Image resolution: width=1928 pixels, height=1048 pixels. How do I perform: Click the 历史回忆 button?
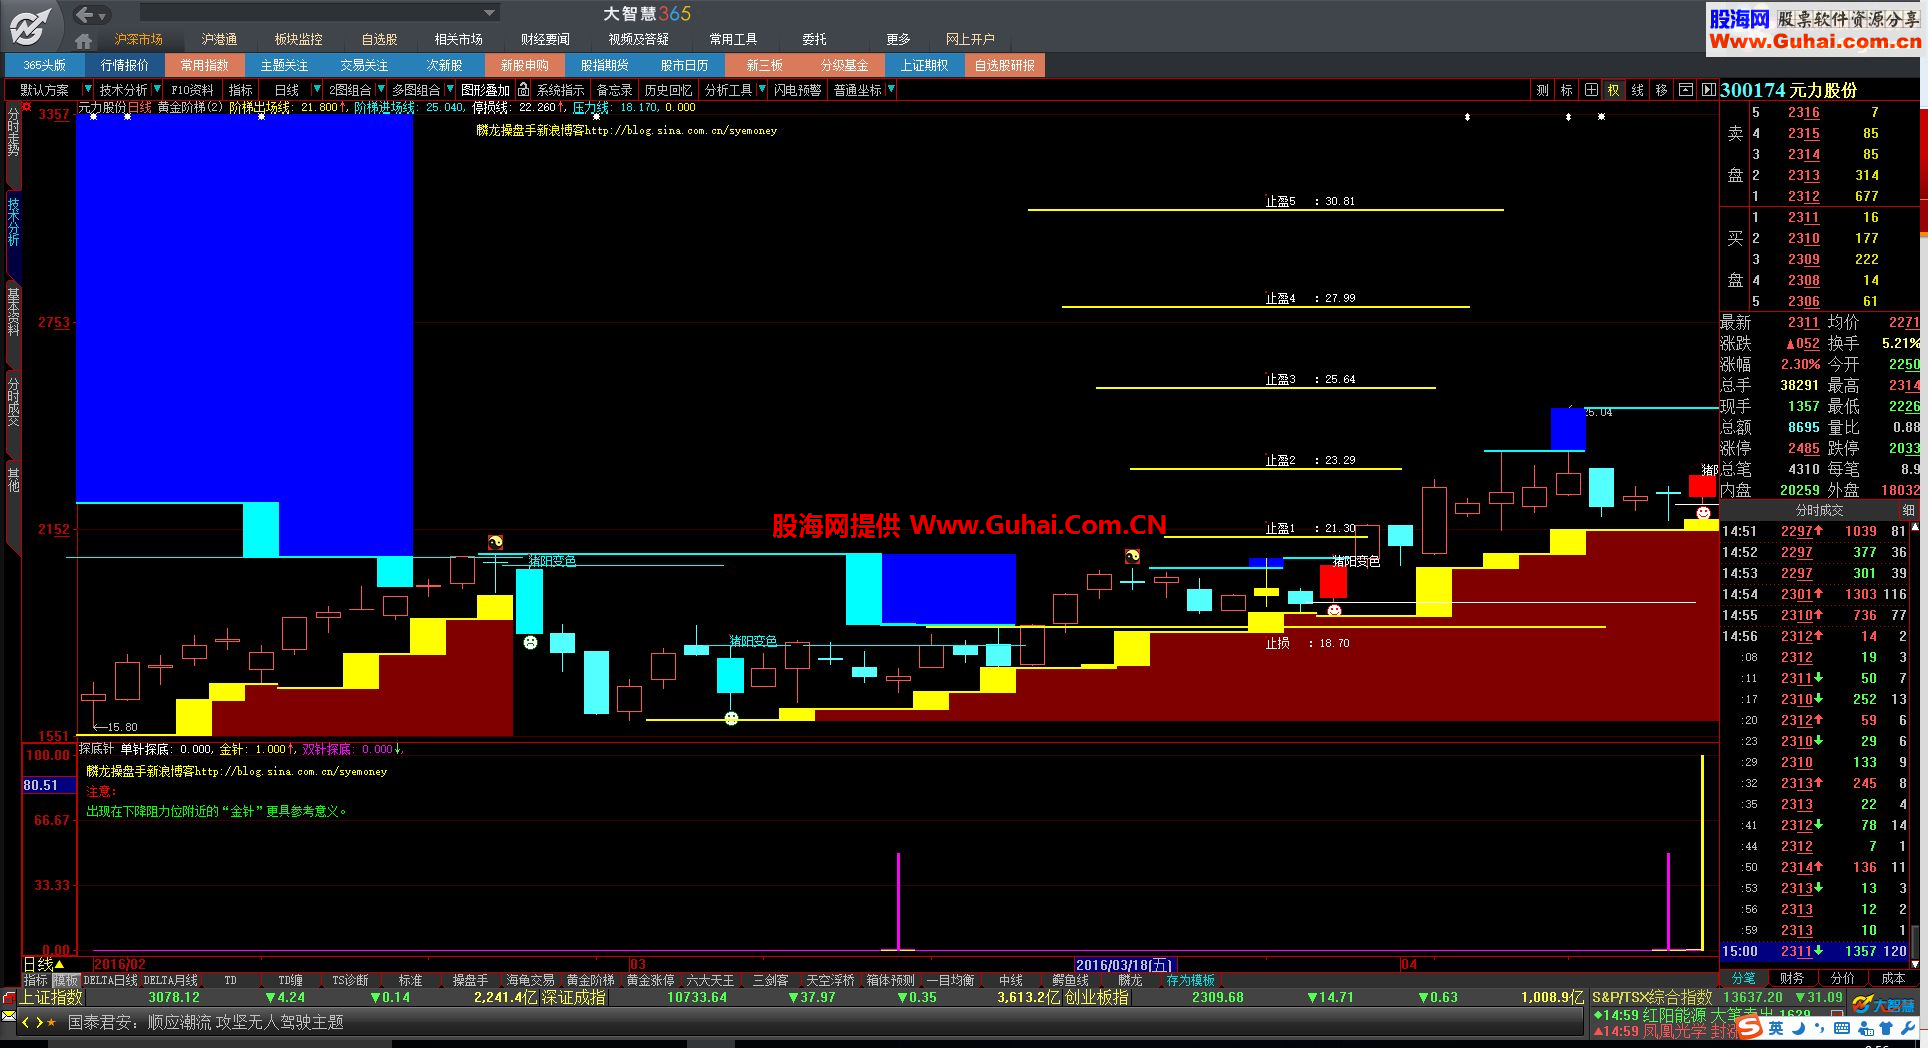668,90
